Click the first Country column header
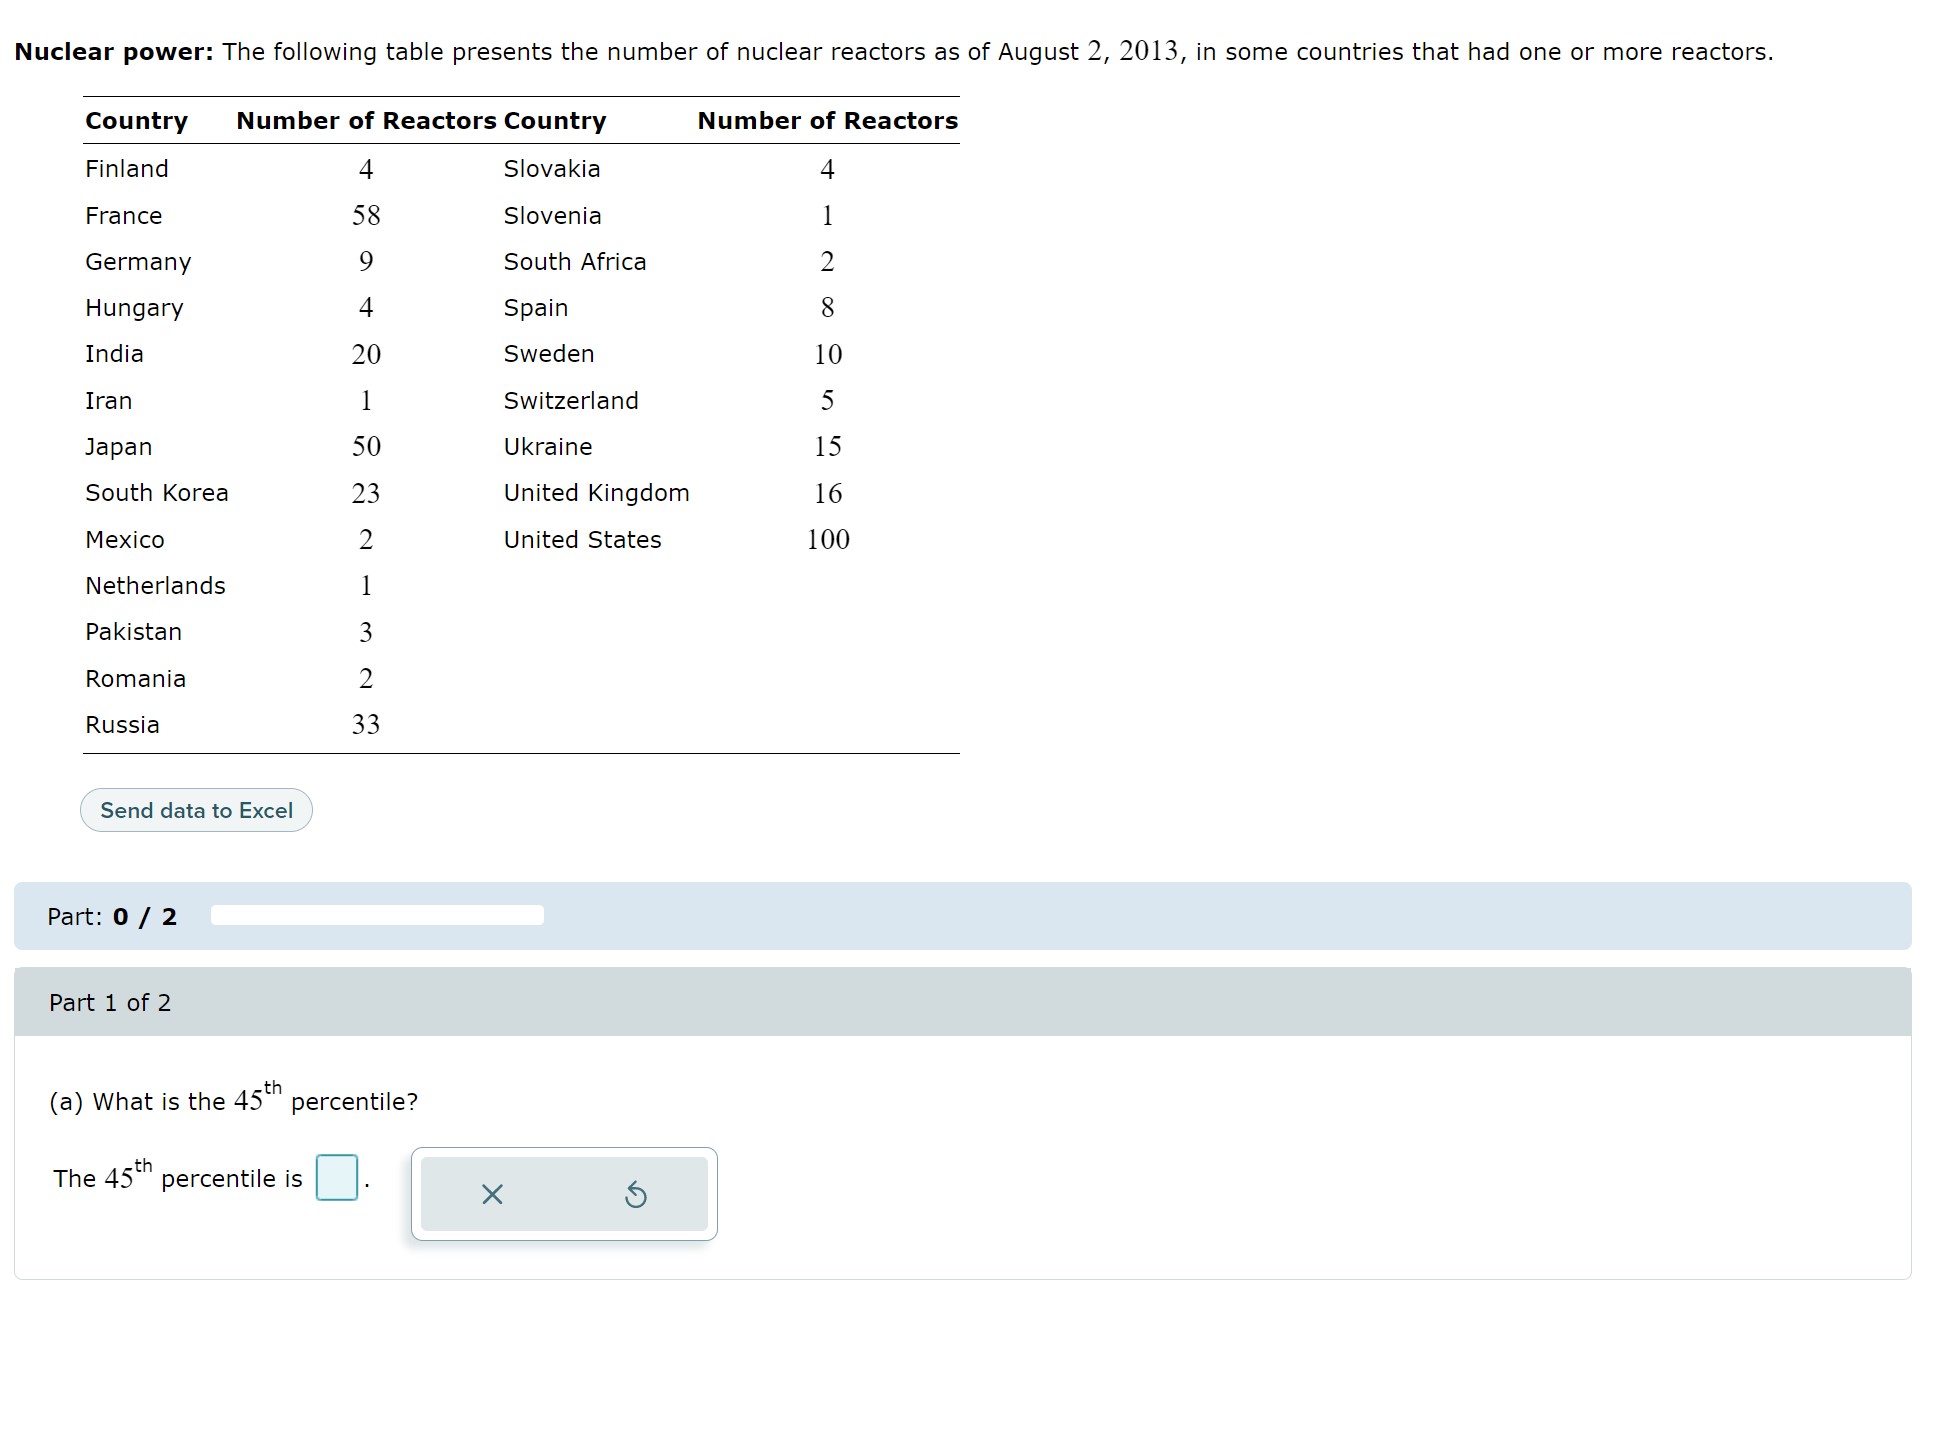 click(x=136, y=121)
